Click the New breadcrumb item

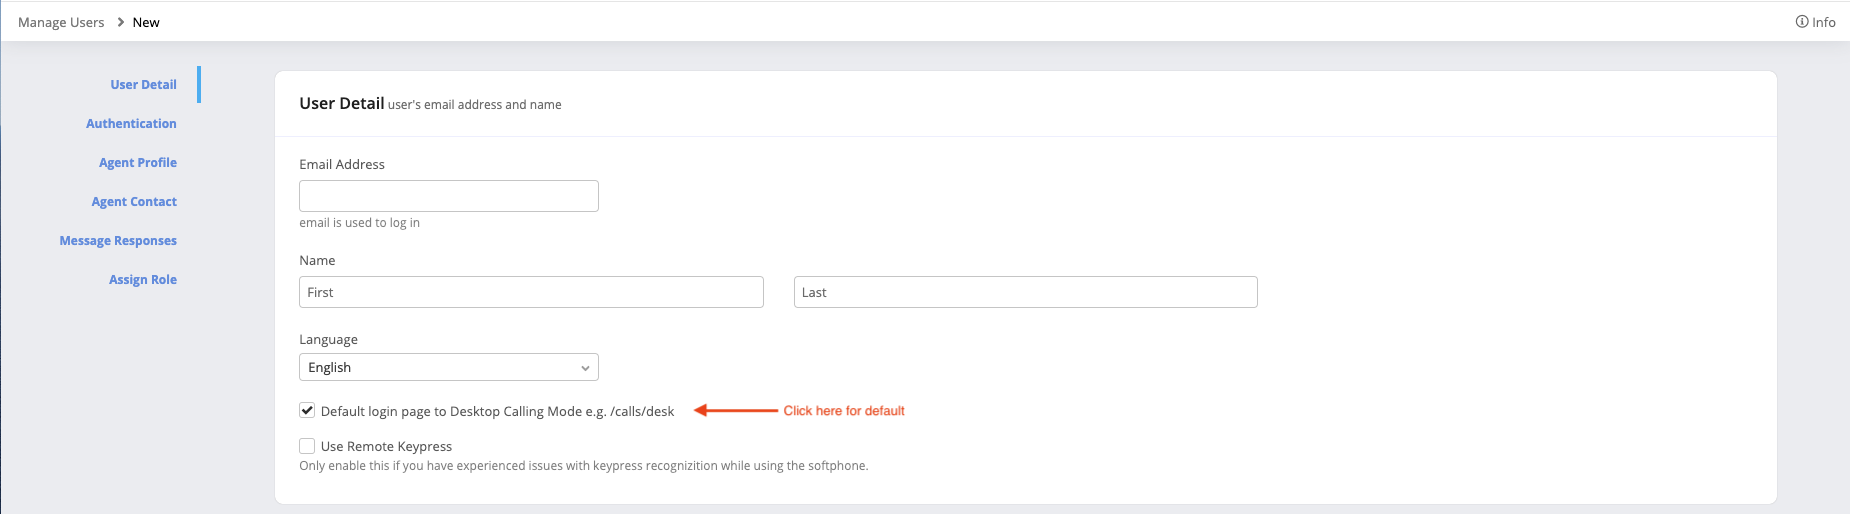click(146, 22)
